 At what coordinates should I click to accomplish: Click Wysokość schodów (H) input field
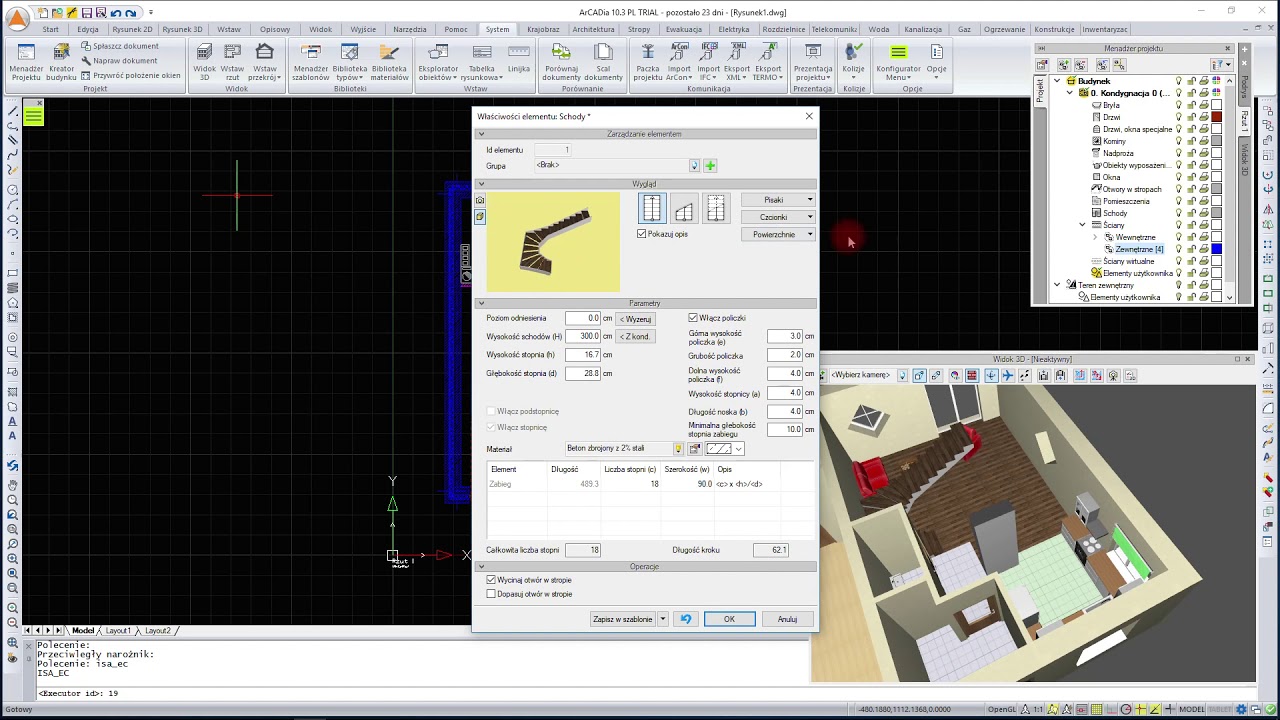(x=582, y=337)
